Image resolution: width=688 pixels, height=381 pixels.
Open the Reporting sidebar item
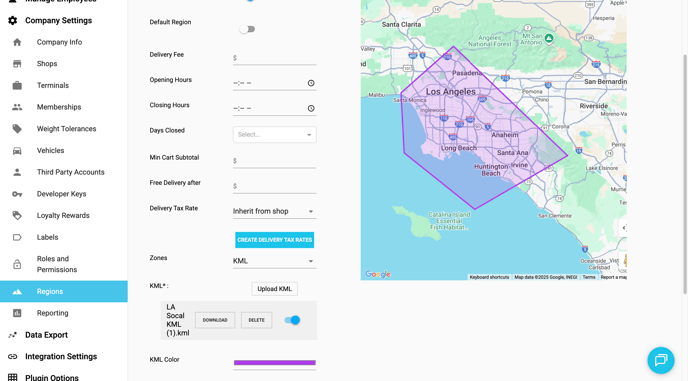53,313
